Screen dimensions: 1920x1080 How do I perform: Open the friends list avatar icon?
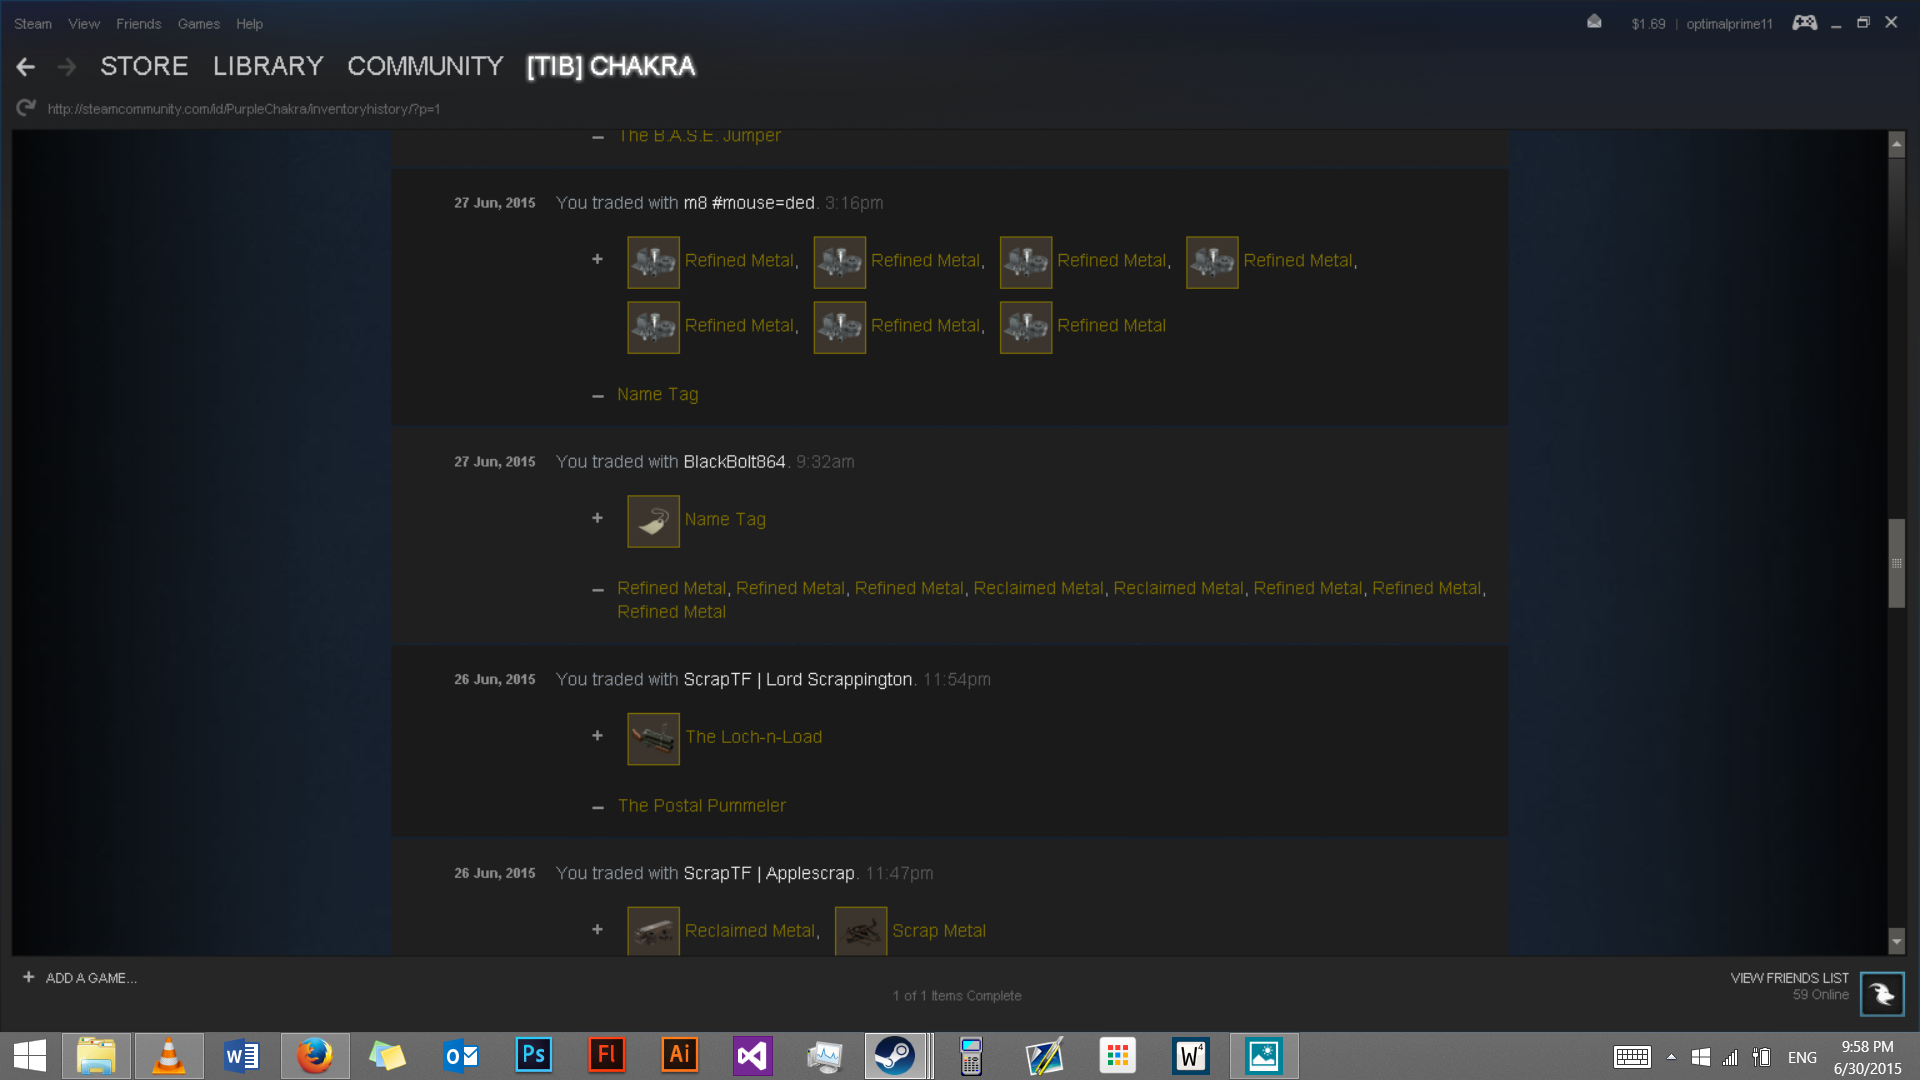1881,994
